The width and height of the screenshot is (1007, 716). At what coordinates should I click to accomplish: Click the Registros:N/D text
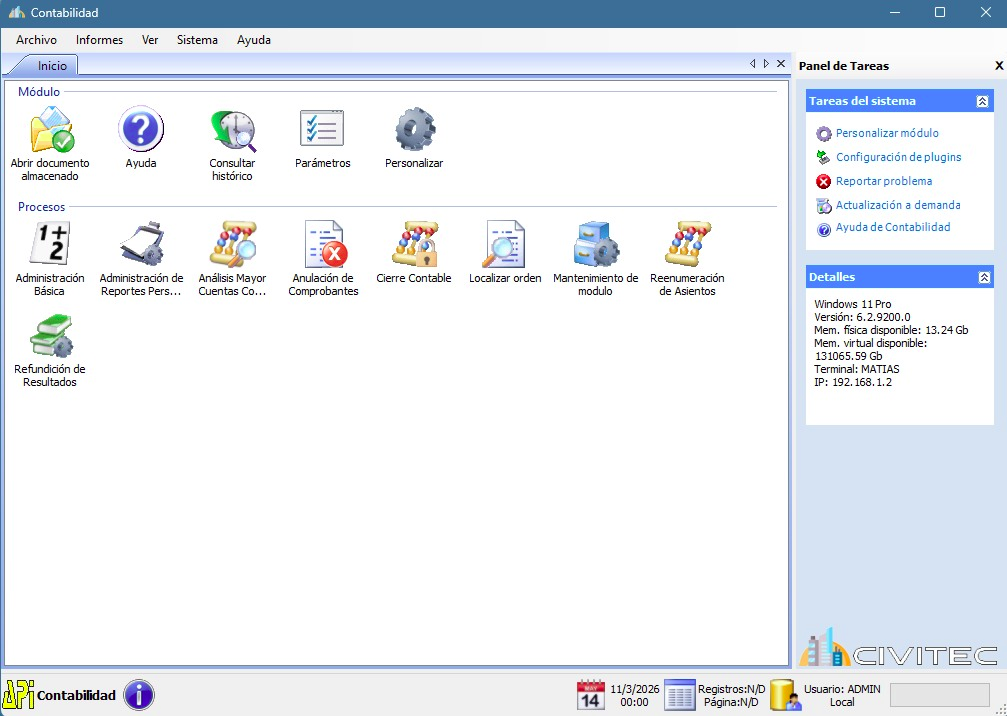pos(731,689)
